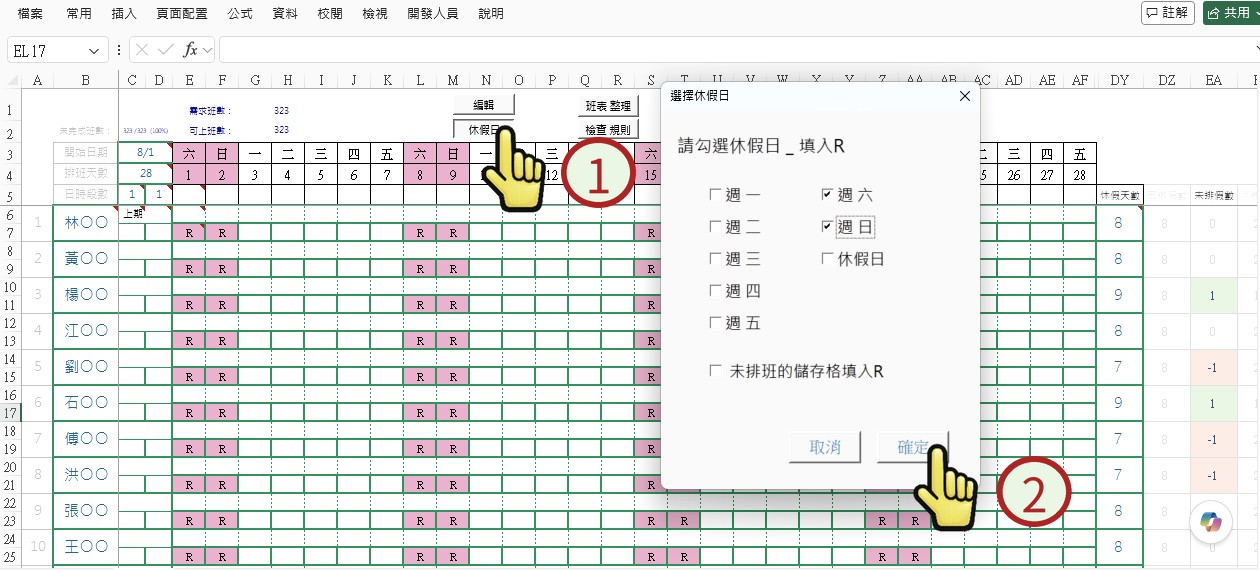Switch to the 檢視 ribbon tab
Screen dimensions: 1260x570
pyautogui.click(x=375, y=14)
